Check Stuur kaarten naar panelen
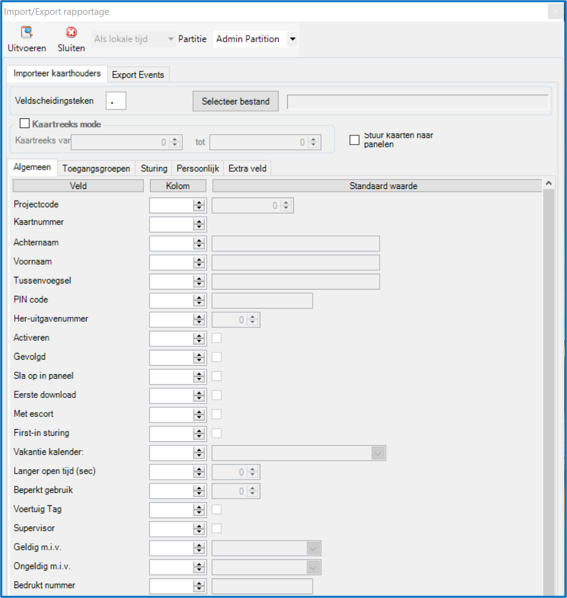Screen dimensions: 567x598 coord(354,140)
